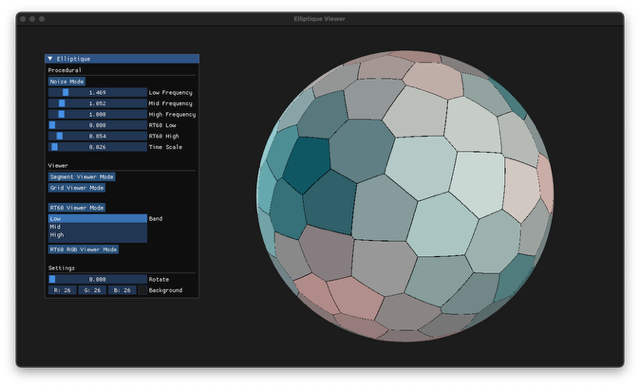This screenshot has height=387, width=640.
Task: Click the RT60 Low slider
Action: pos(98,125)
